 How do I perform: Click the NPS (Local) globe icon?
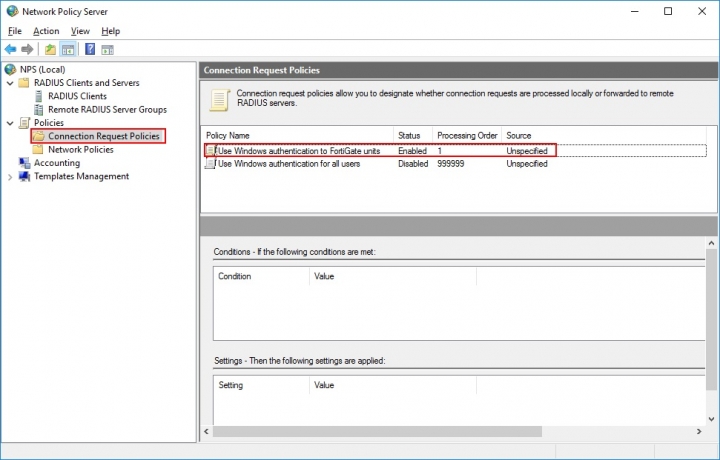10,69
